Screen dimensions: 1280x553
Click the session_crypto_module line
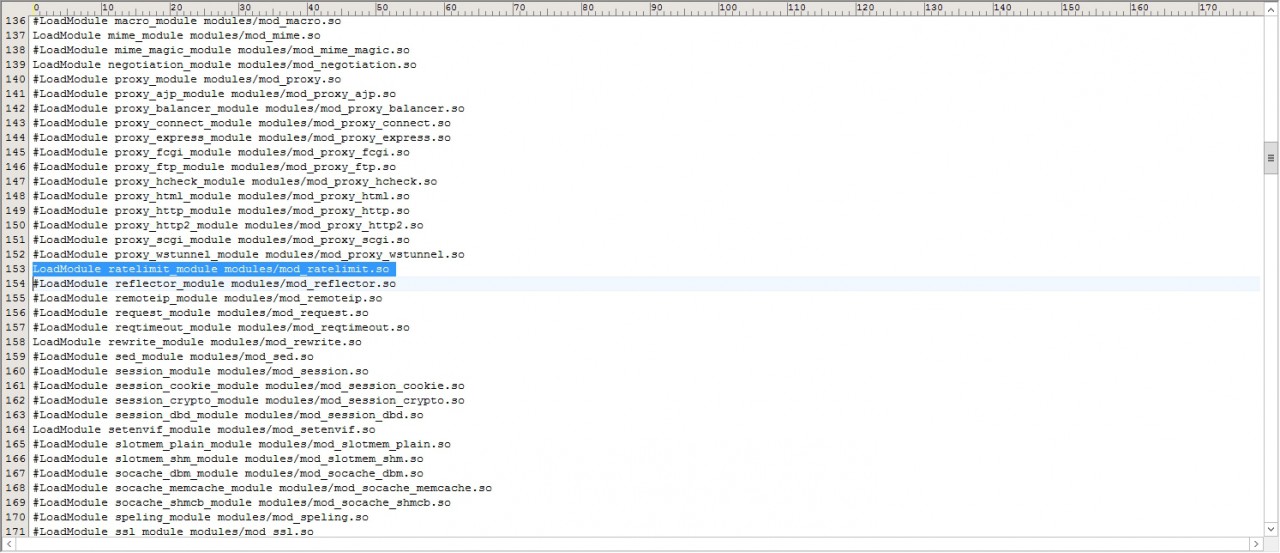click(x=249, y=401)
